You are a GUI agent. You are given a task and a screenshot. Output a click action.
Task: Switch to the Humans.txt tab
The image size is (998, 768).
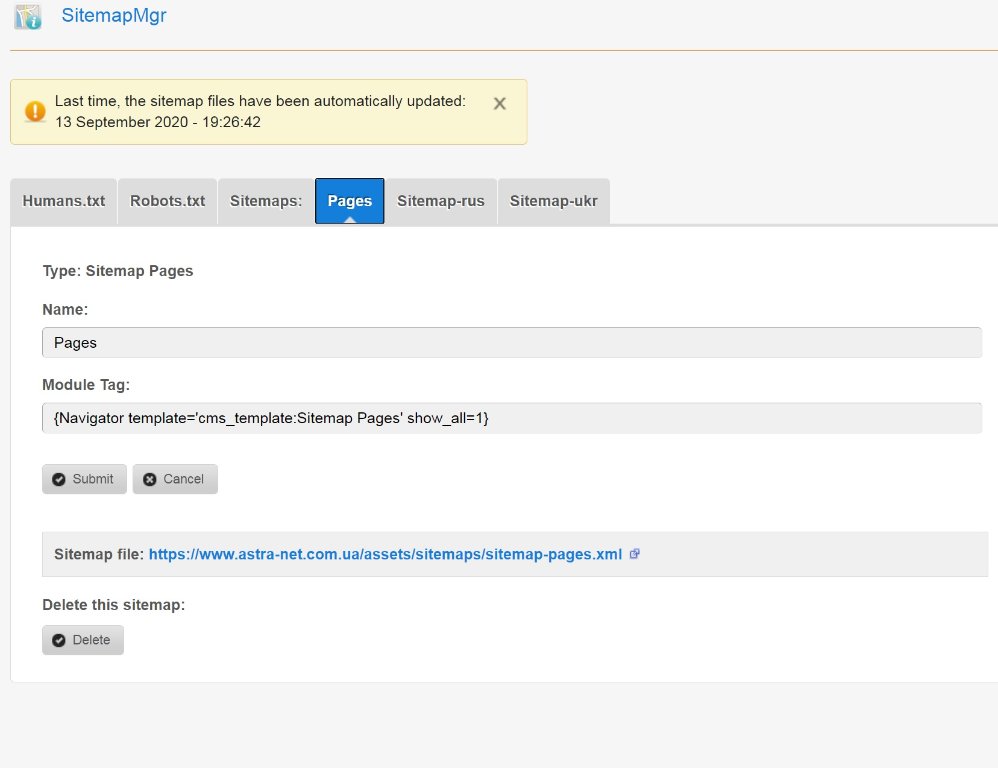(x=64, y=201)
